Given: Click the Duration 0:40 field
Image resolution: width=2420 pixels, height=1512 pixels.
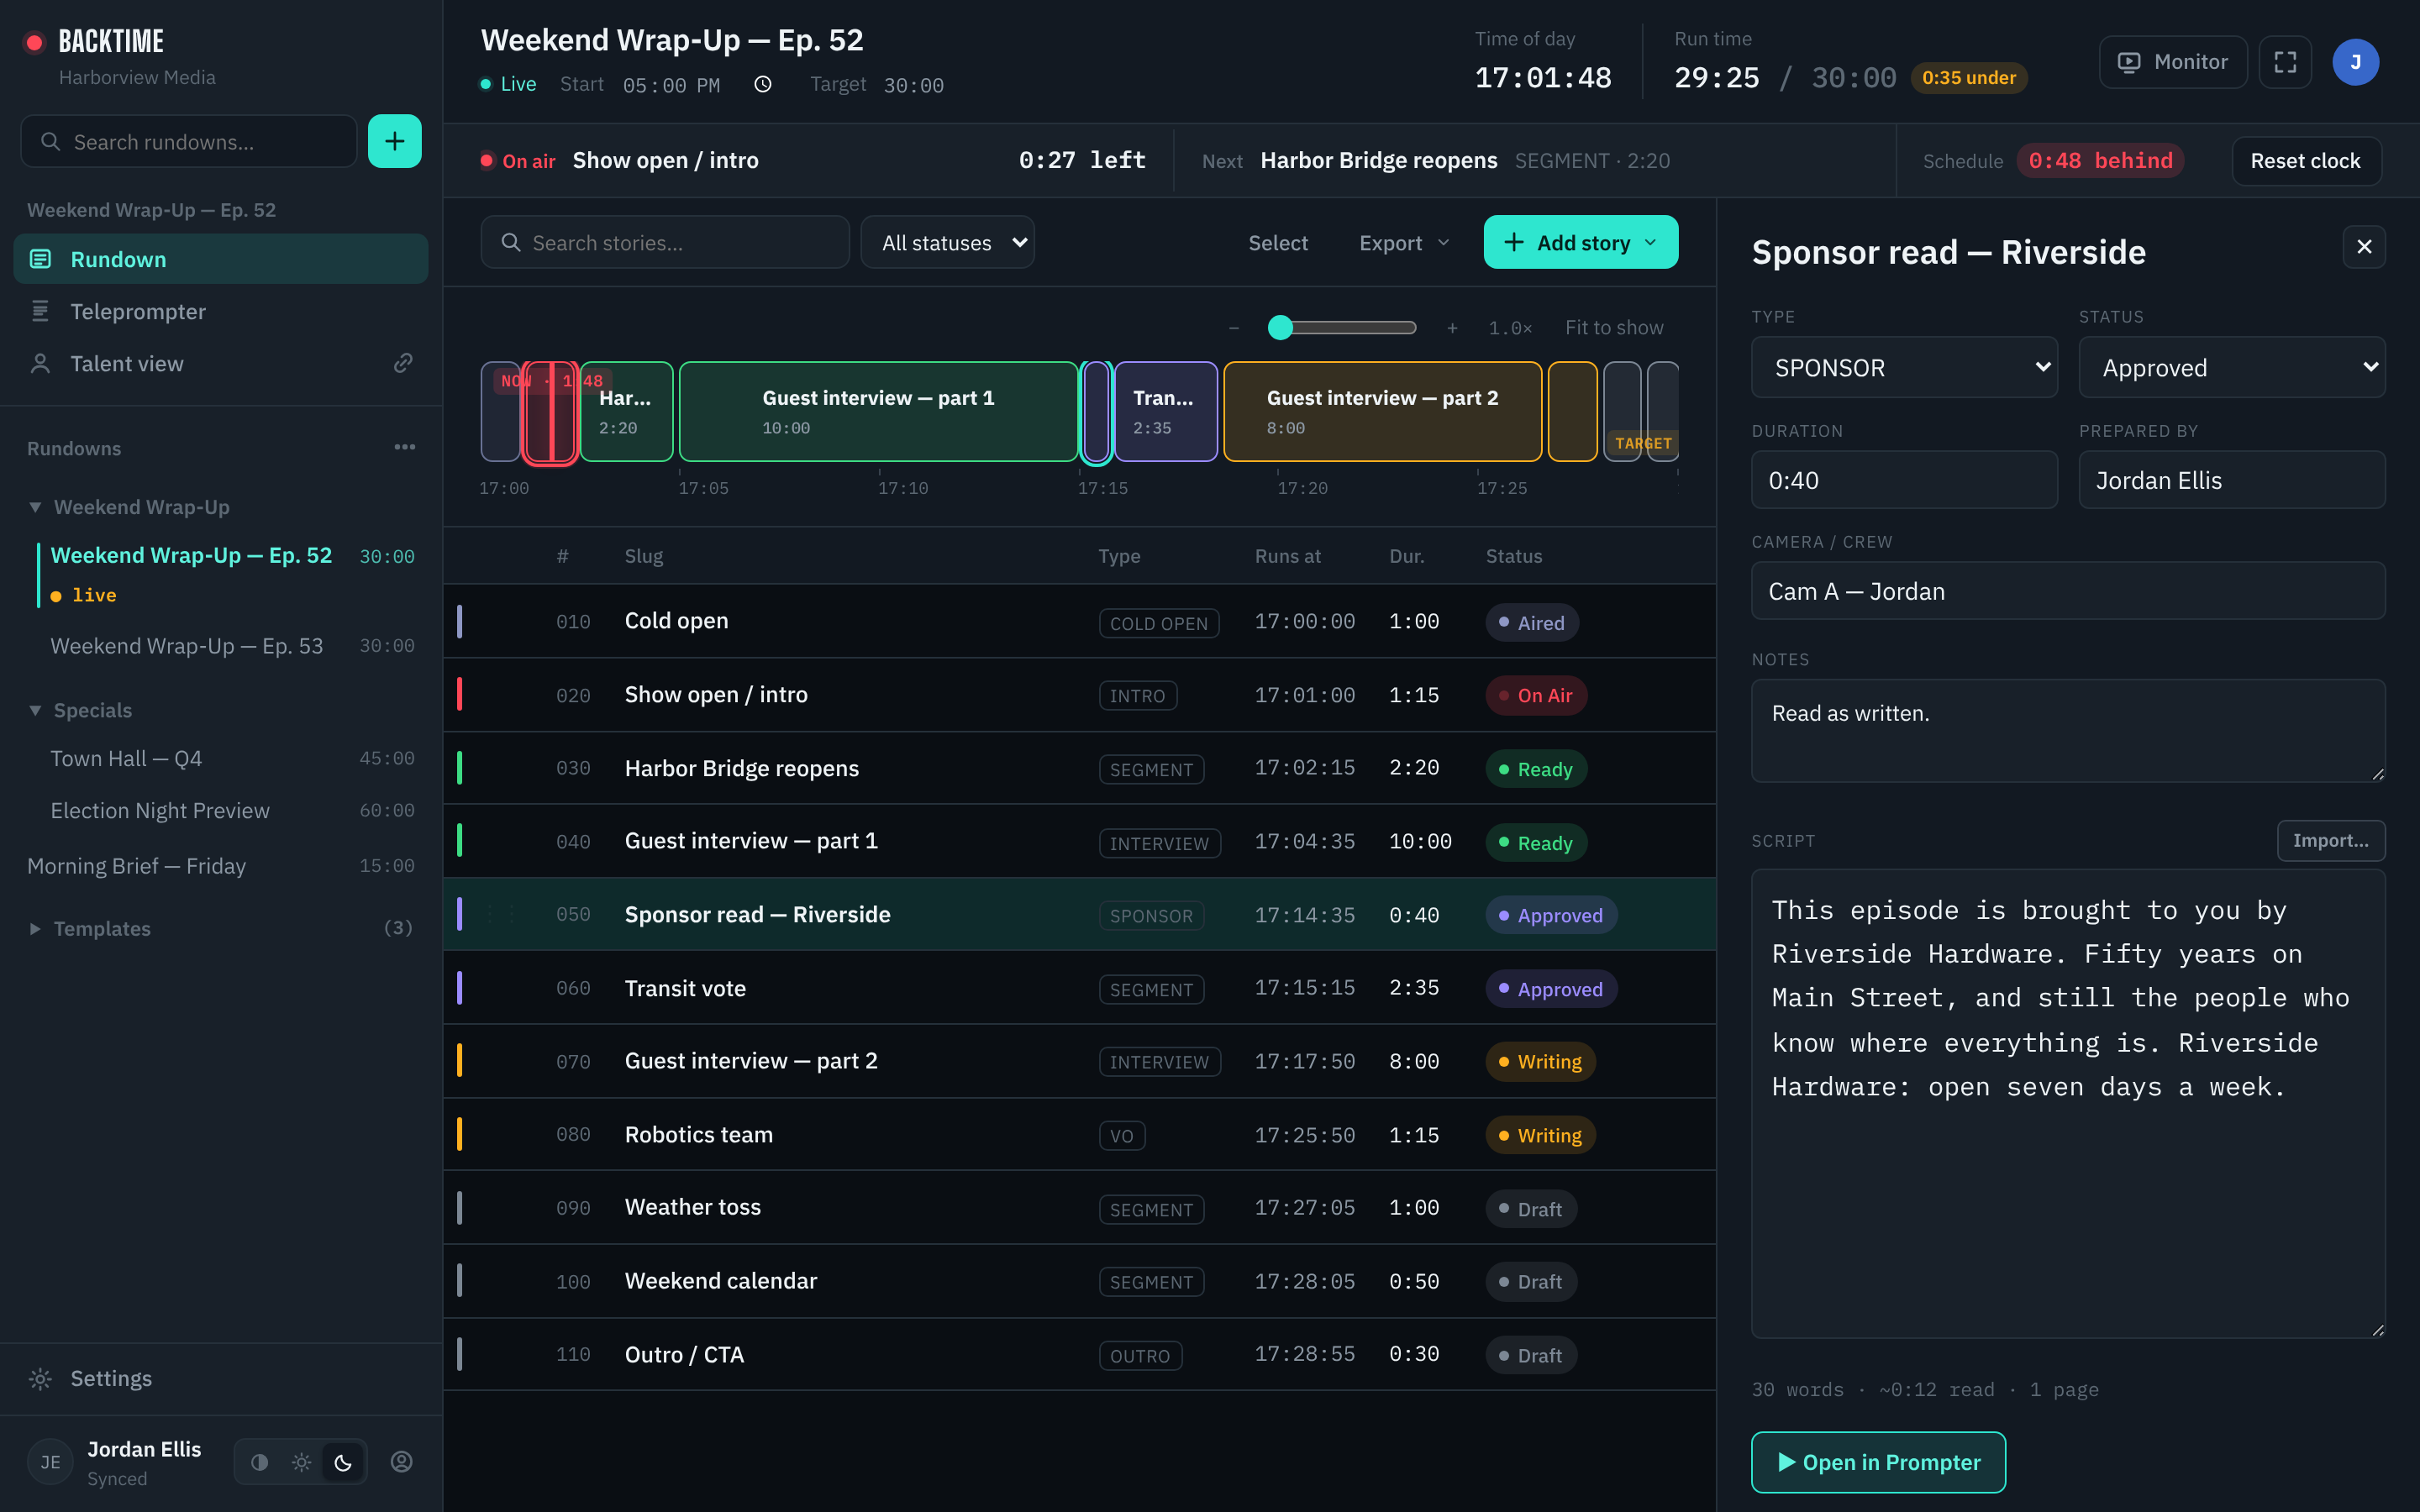Looking at the screenshot, I should point(1904,480).
